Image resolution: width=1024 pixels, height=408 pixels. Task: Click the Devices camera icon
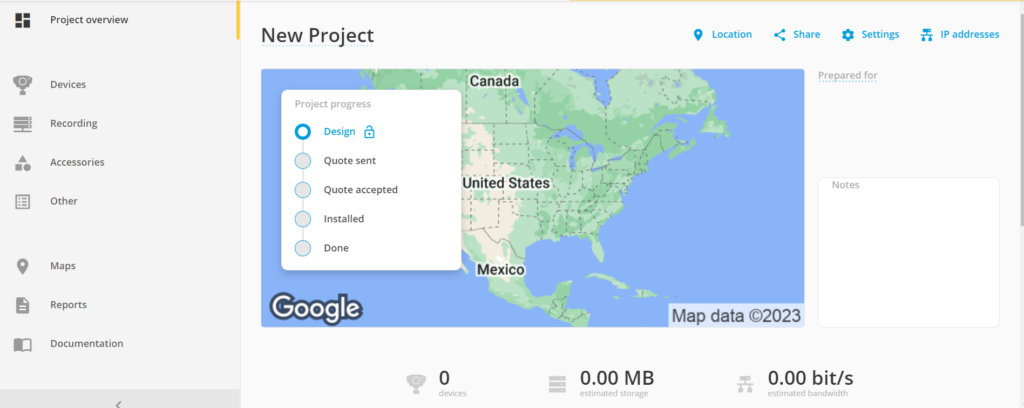(x=22, y=85)
